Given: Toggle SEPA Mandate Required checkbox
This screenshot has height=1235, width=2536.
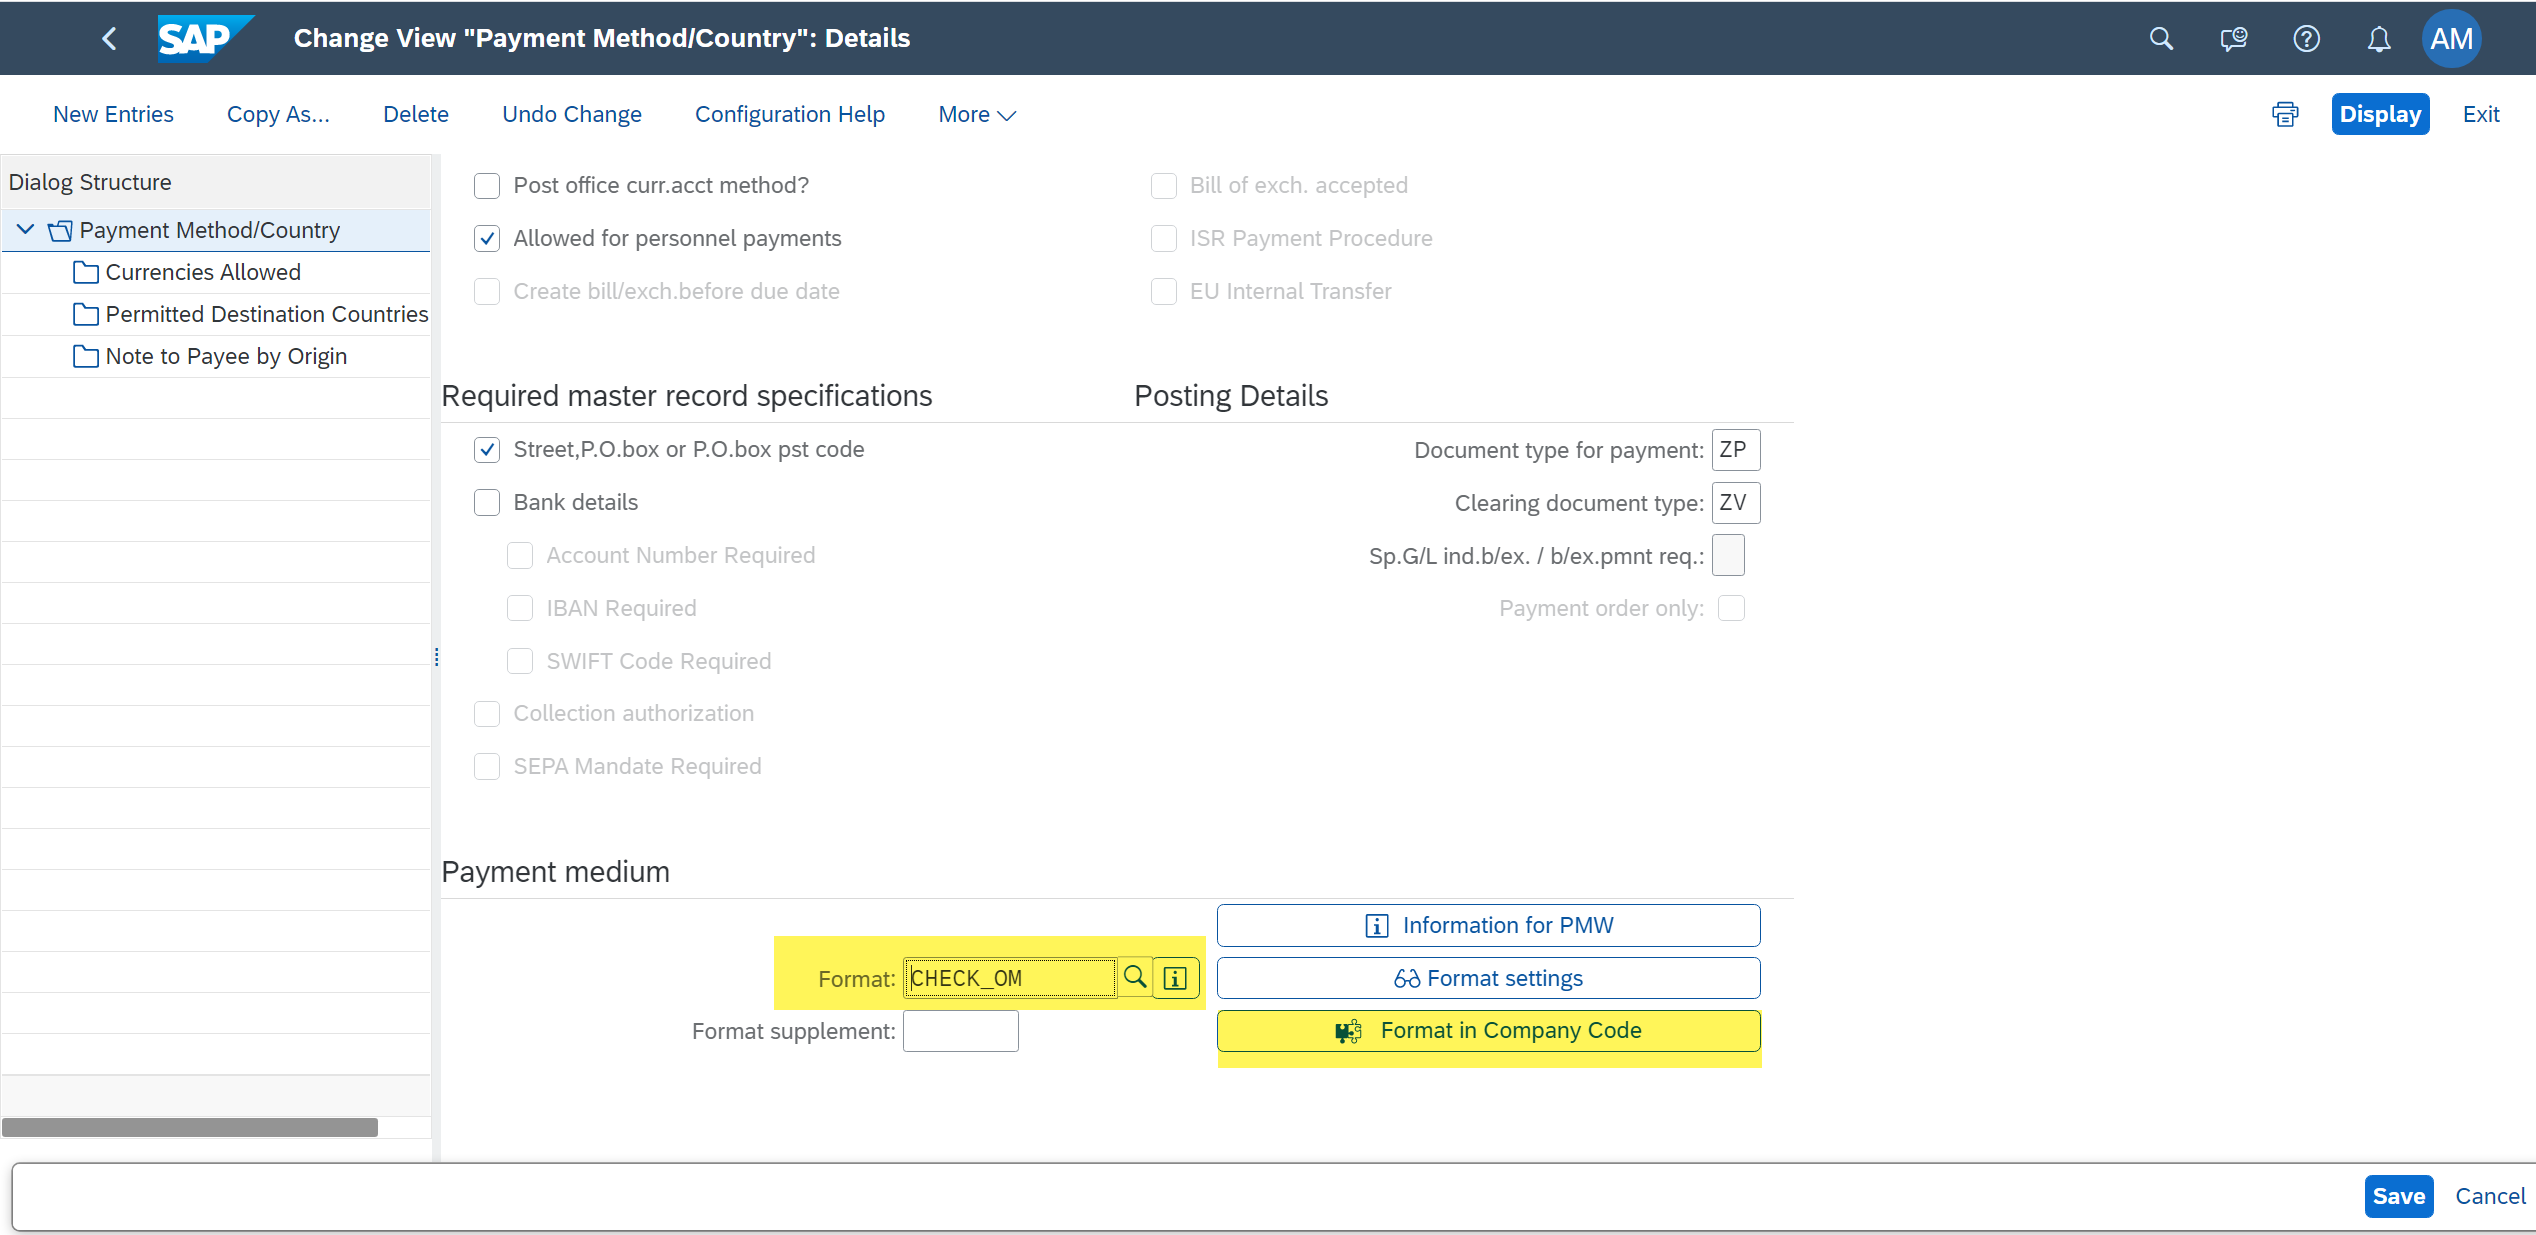Looking at the screenshot, I should [x=487, y=766].
